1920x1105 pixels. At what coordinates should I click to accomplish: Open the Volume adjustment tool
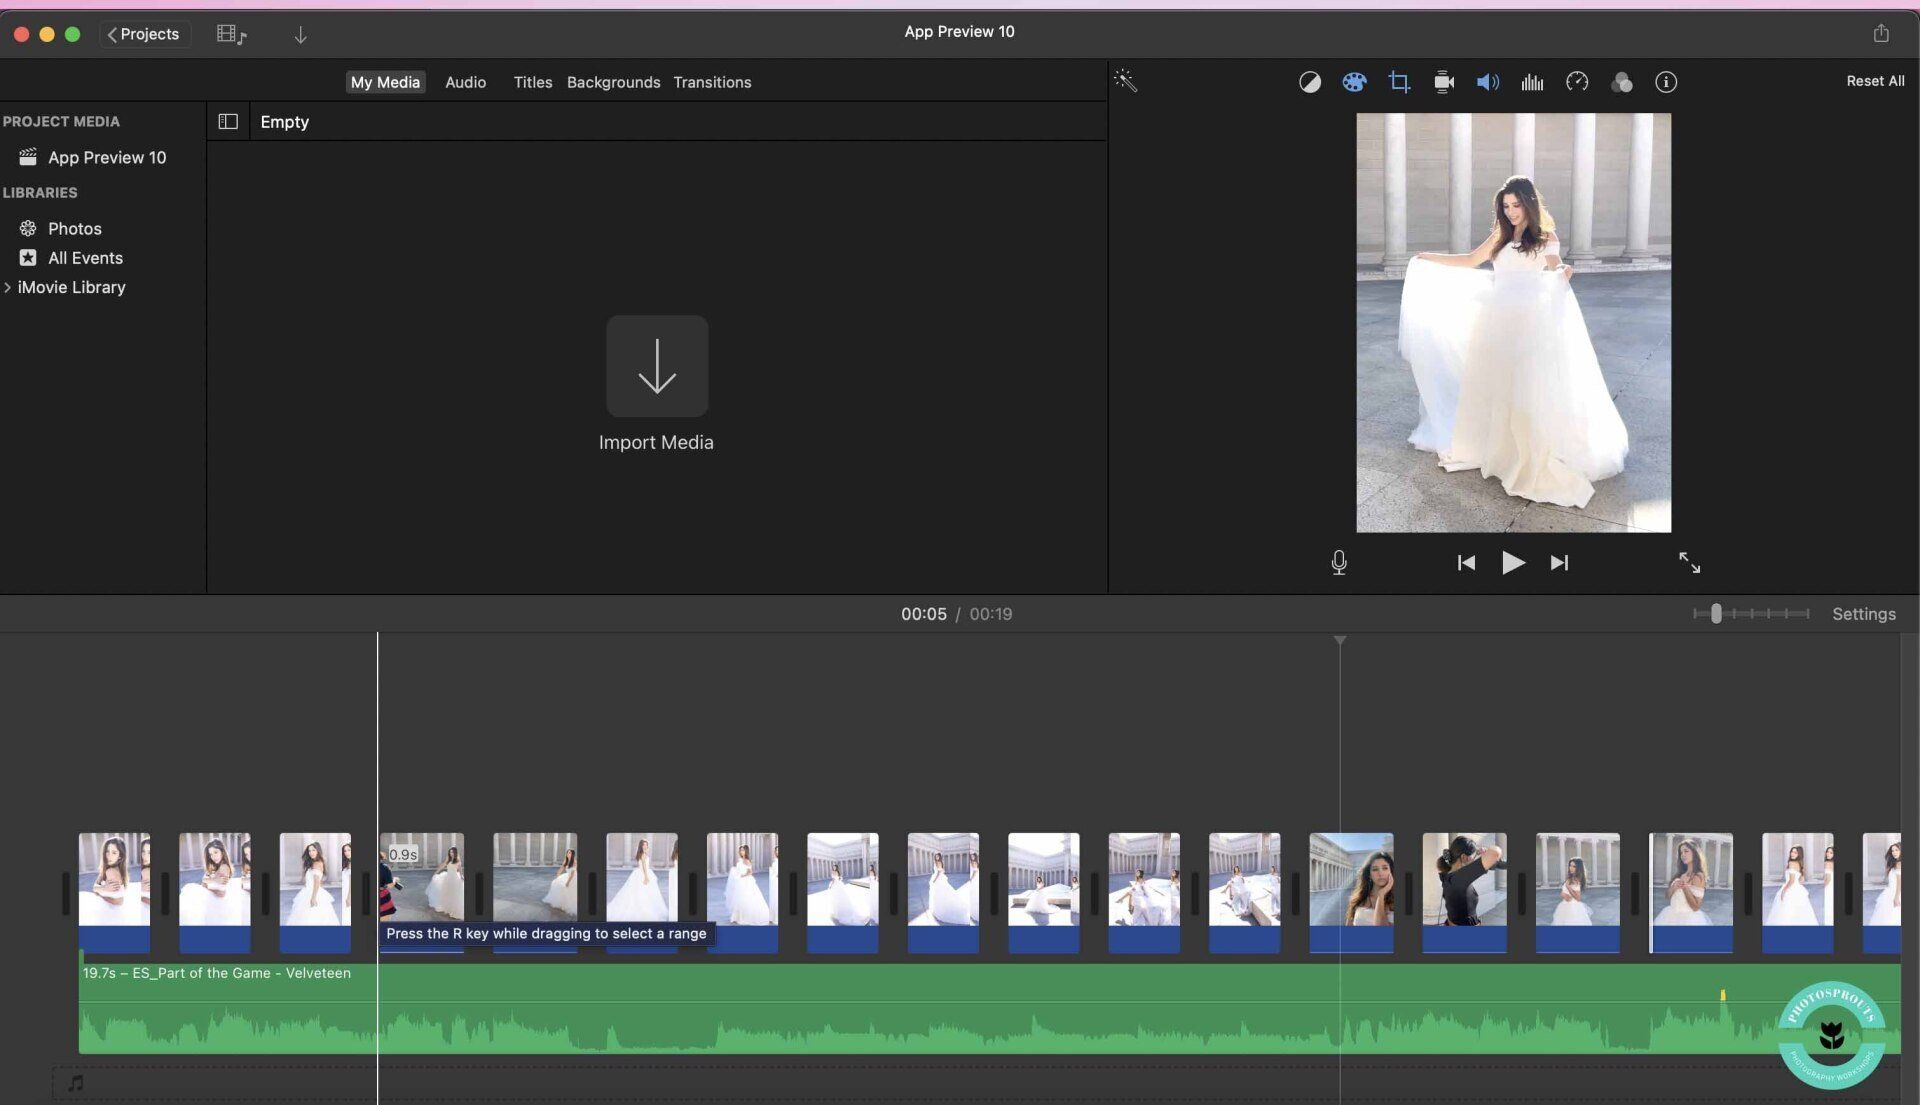(1487, 82)
